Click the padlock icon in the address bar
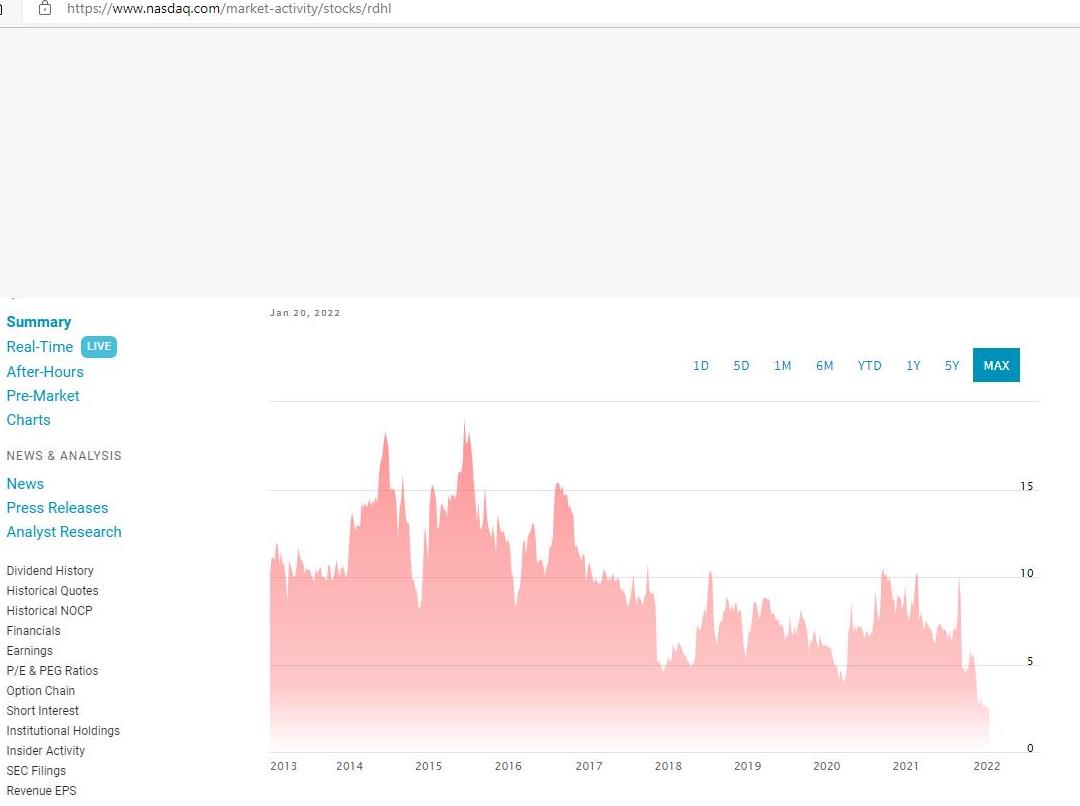 44,8
